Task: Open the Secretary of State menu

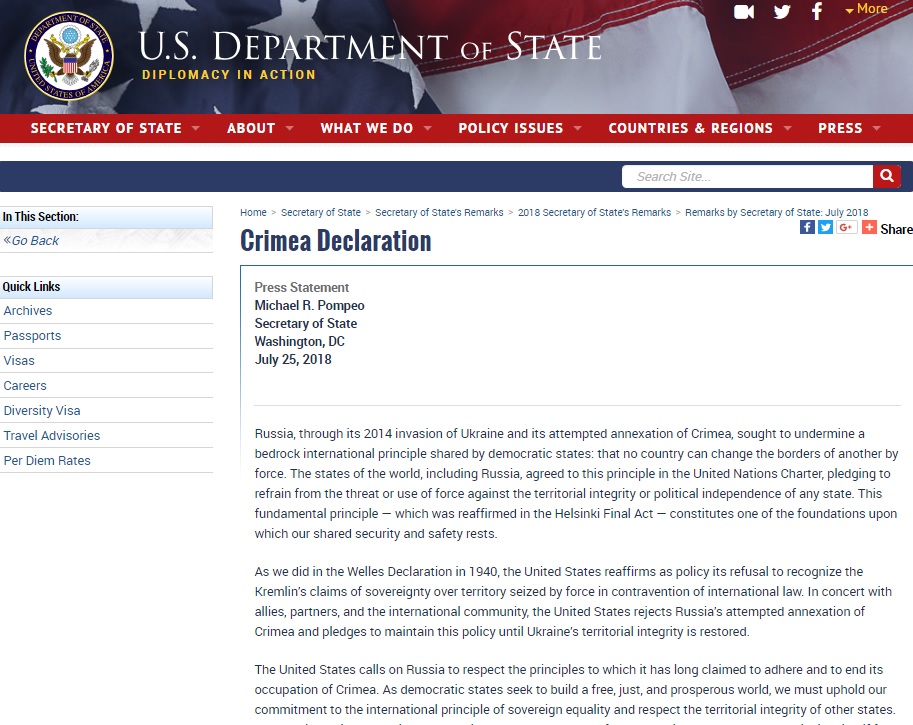Action: click(x=106, y=128)
